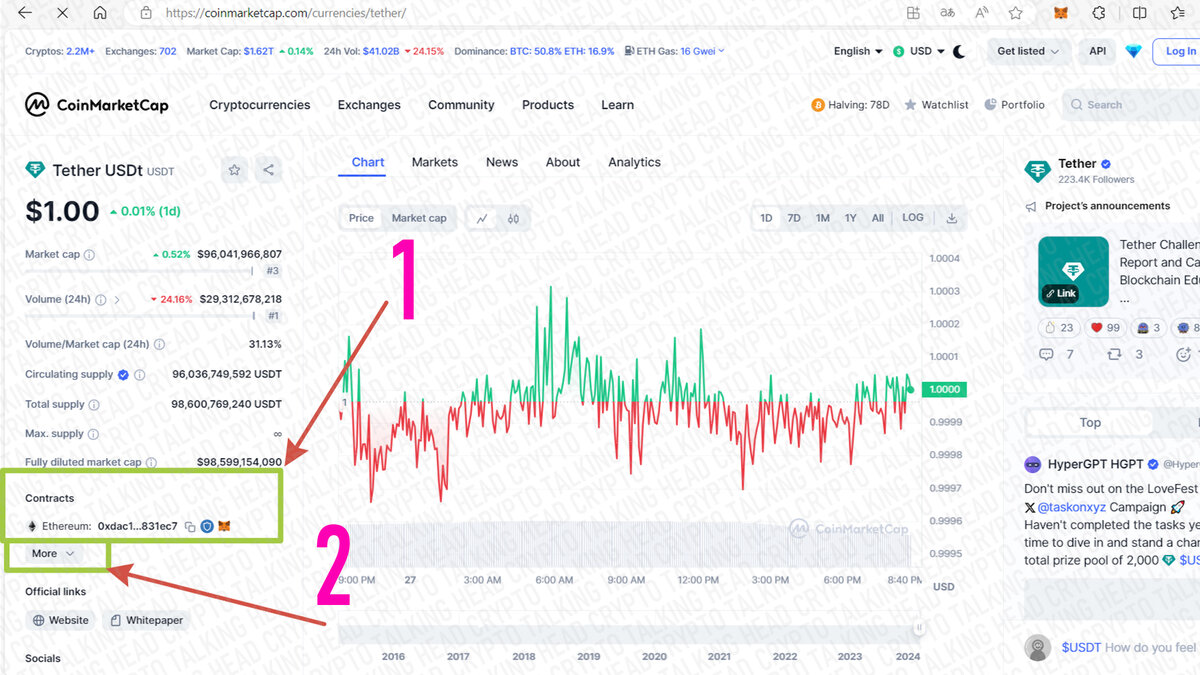Add page to favorites with toolbar star
The image size is (1200, 675).
[x=1016, y=13]
